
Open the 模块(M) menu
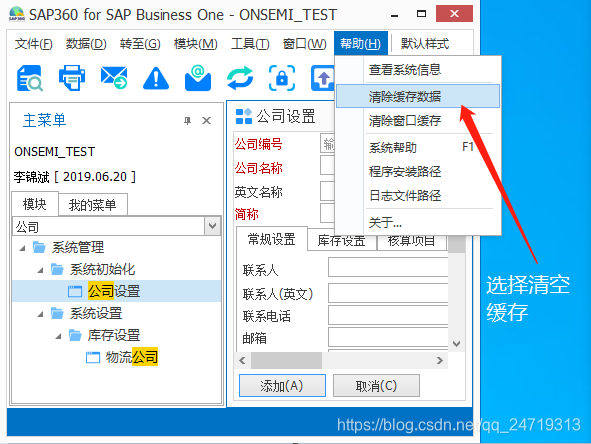[196, 44]
